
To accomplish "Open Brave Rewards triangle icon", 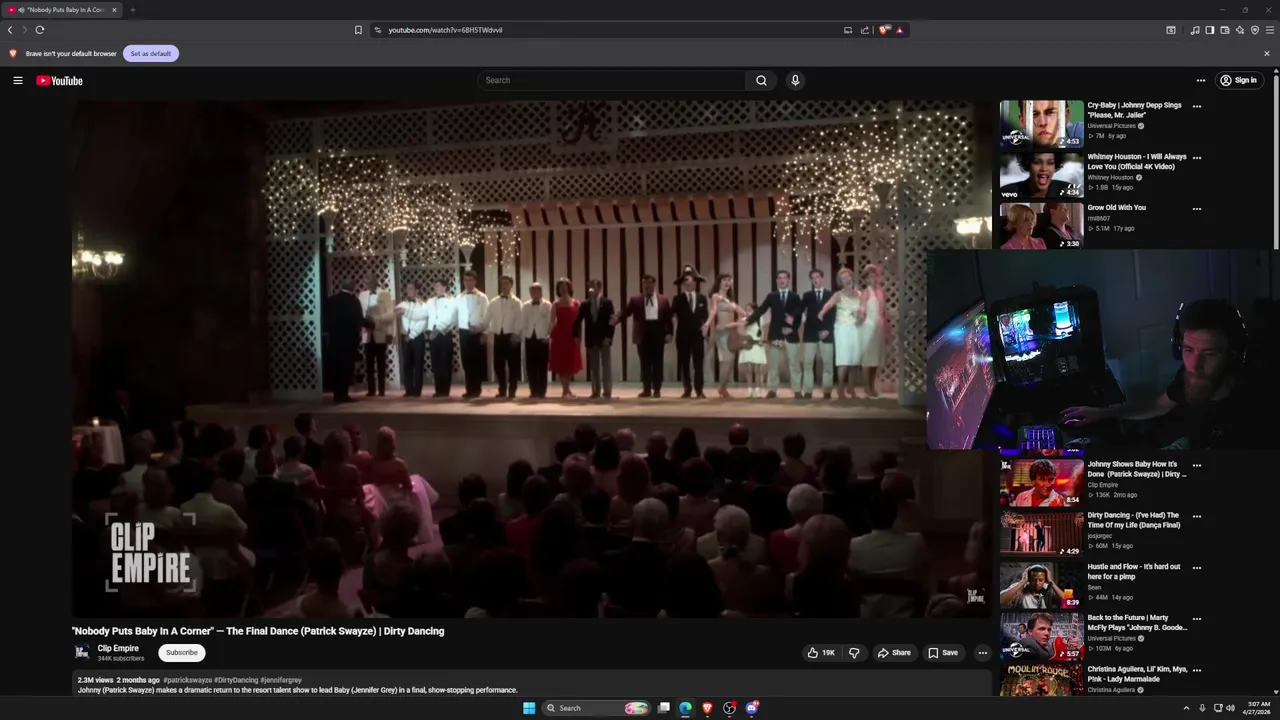I will [x=899, y=30].
